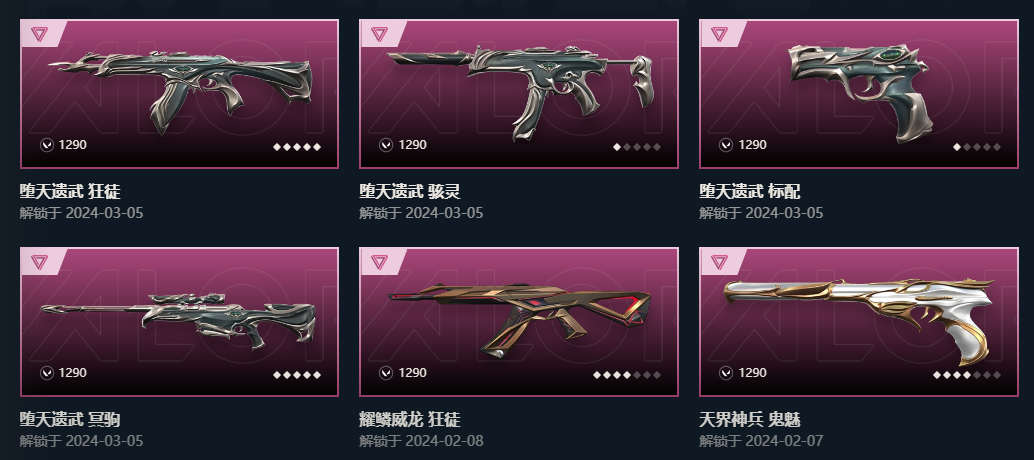Click the VP currency icon on 堕天遗武 骇灵 card
The image size is (1034, 460).
tap(386, 145)
